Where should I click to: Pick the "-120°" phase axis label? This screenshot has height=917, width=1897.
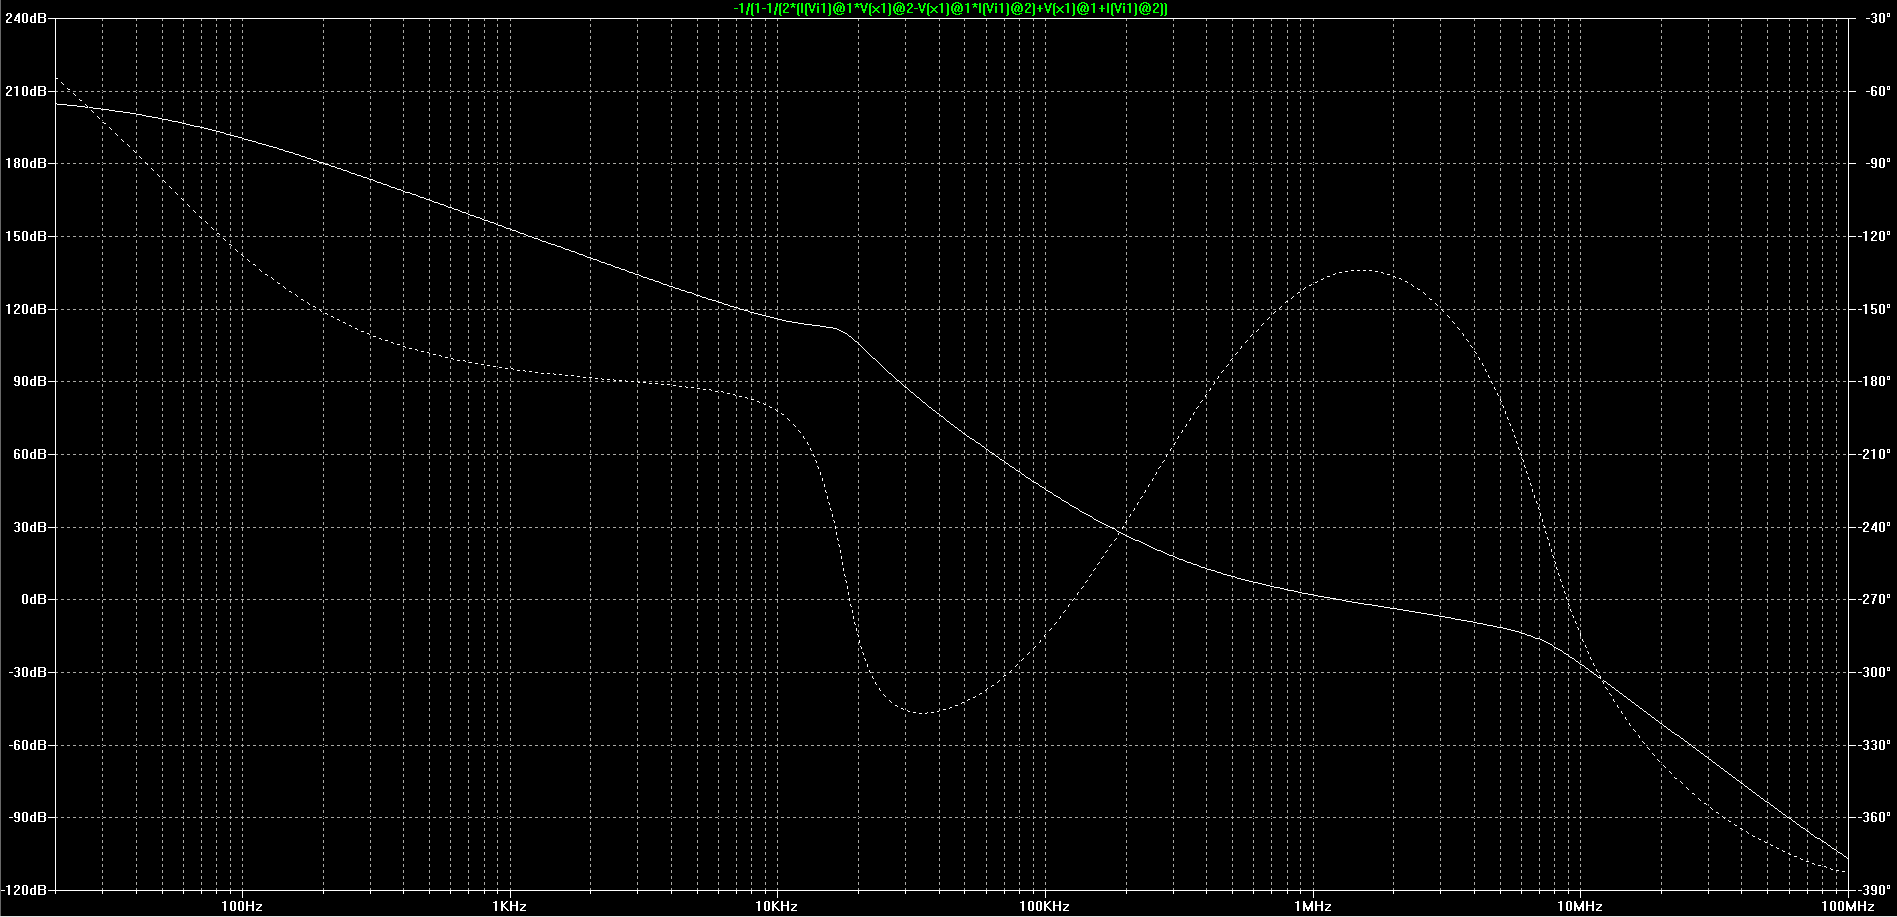point(1875,237)
